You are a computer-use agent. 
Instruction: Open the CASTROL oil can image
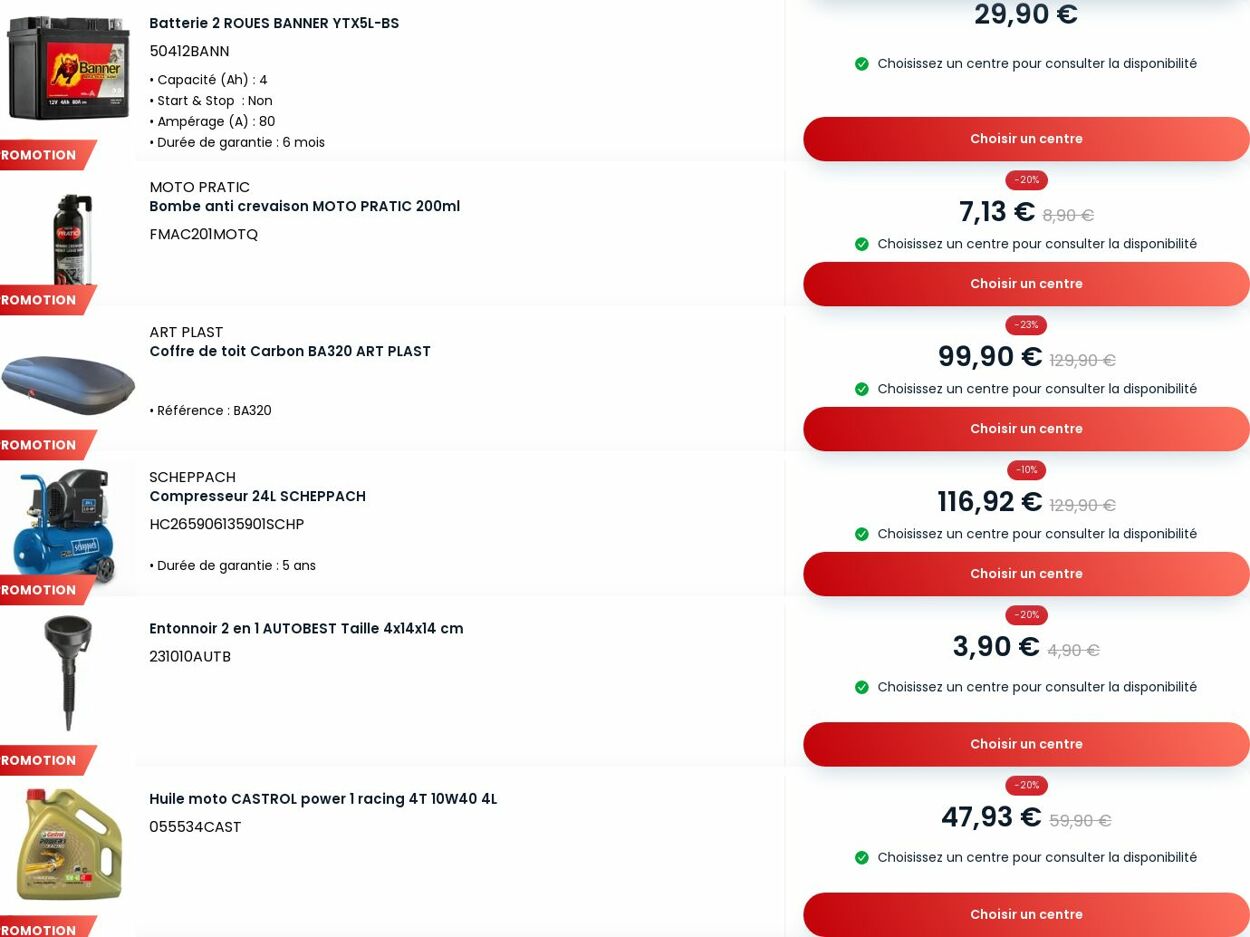68,844
